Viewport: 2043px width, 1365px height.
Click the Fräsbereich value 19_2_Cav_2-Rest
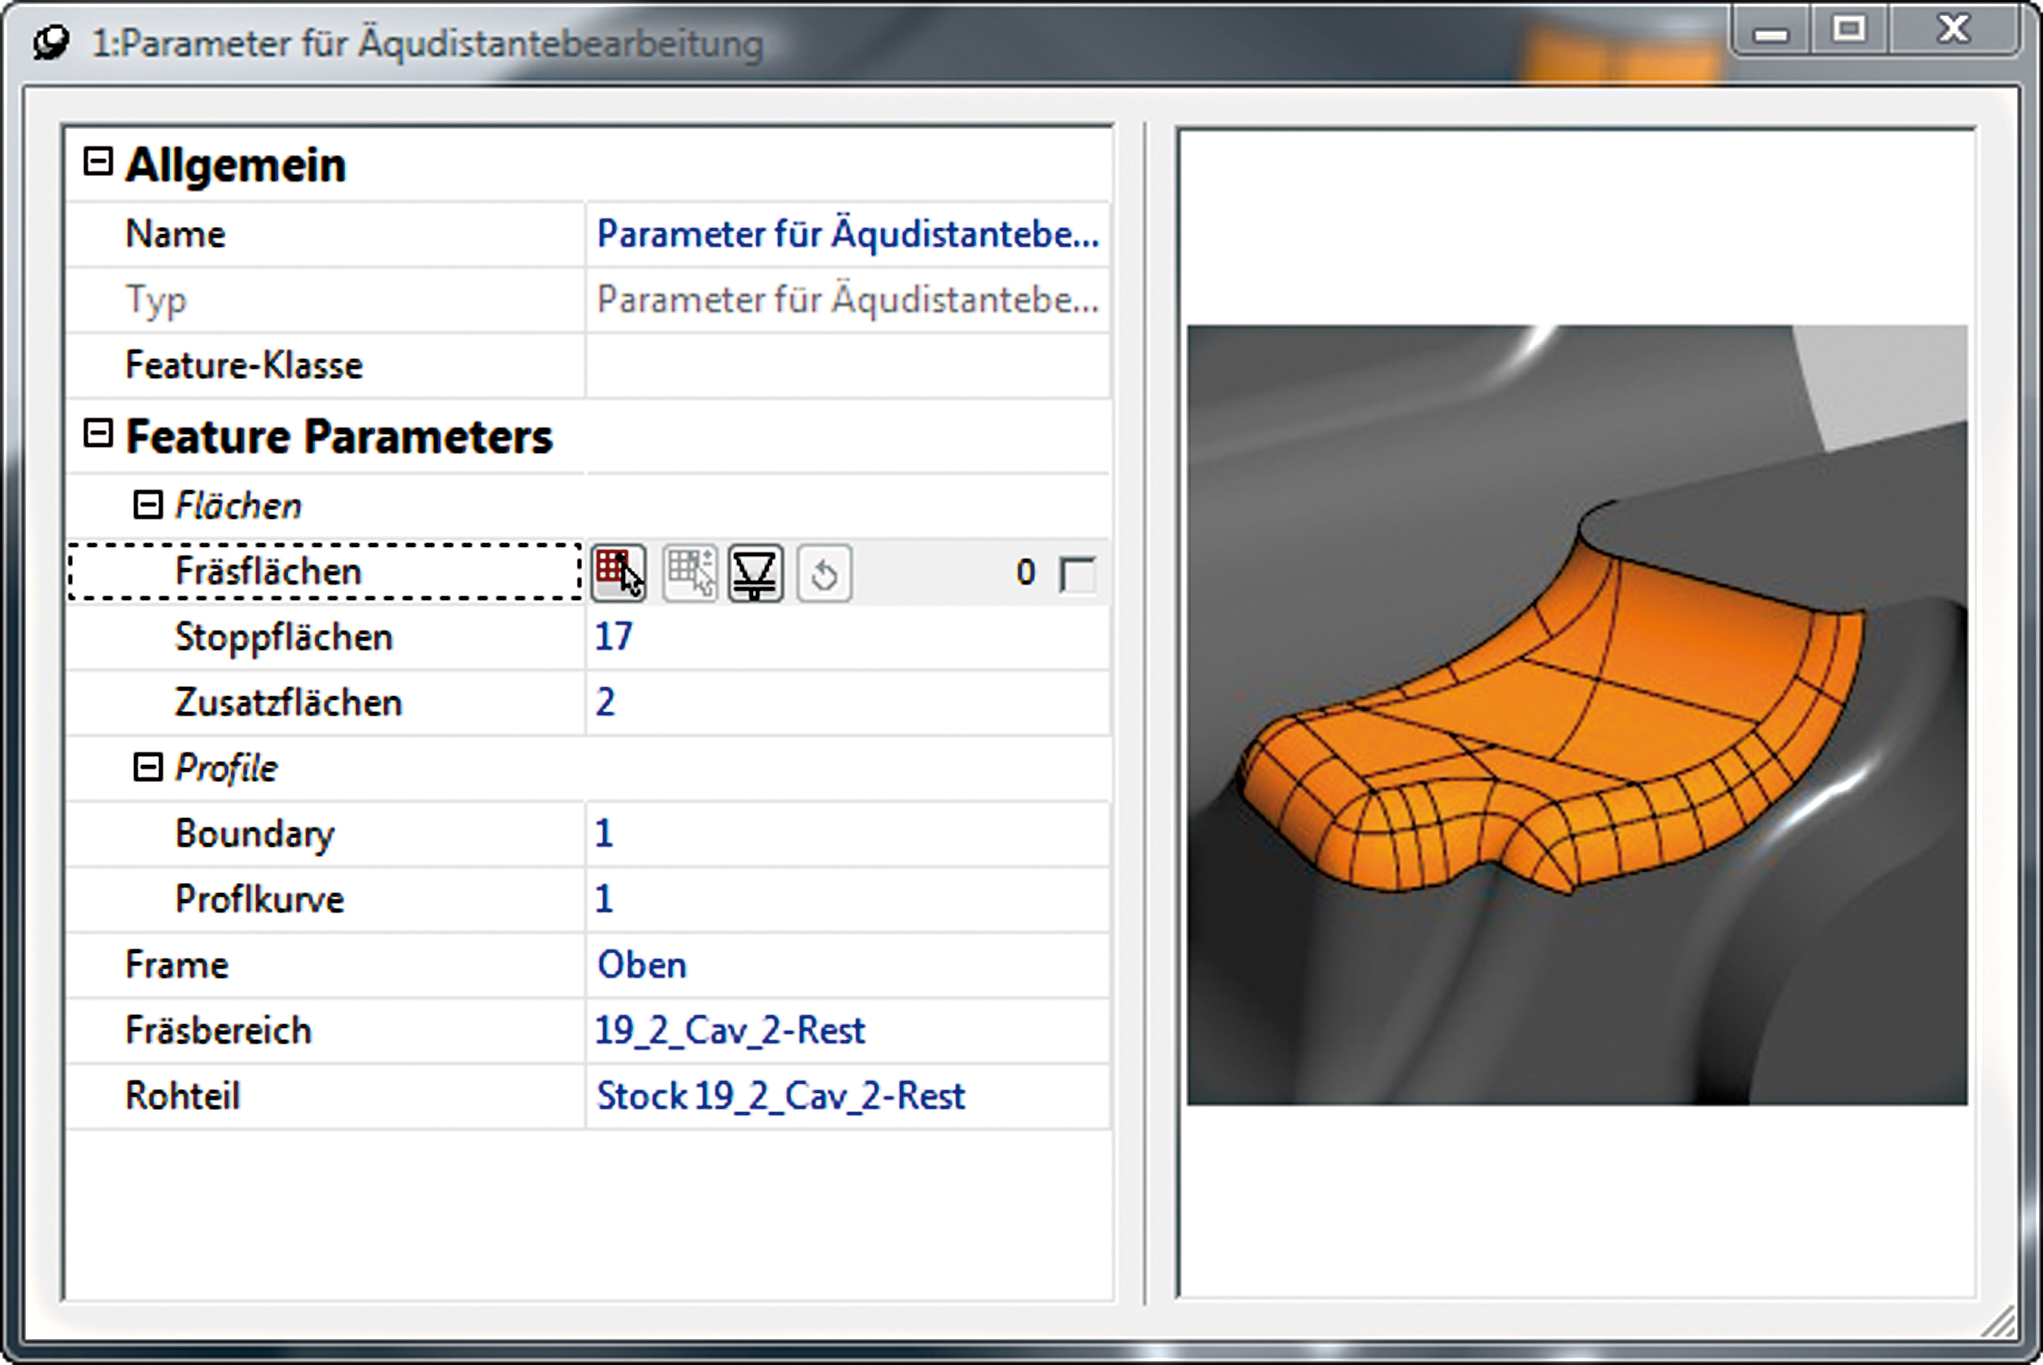click(x=730, y=1030)
